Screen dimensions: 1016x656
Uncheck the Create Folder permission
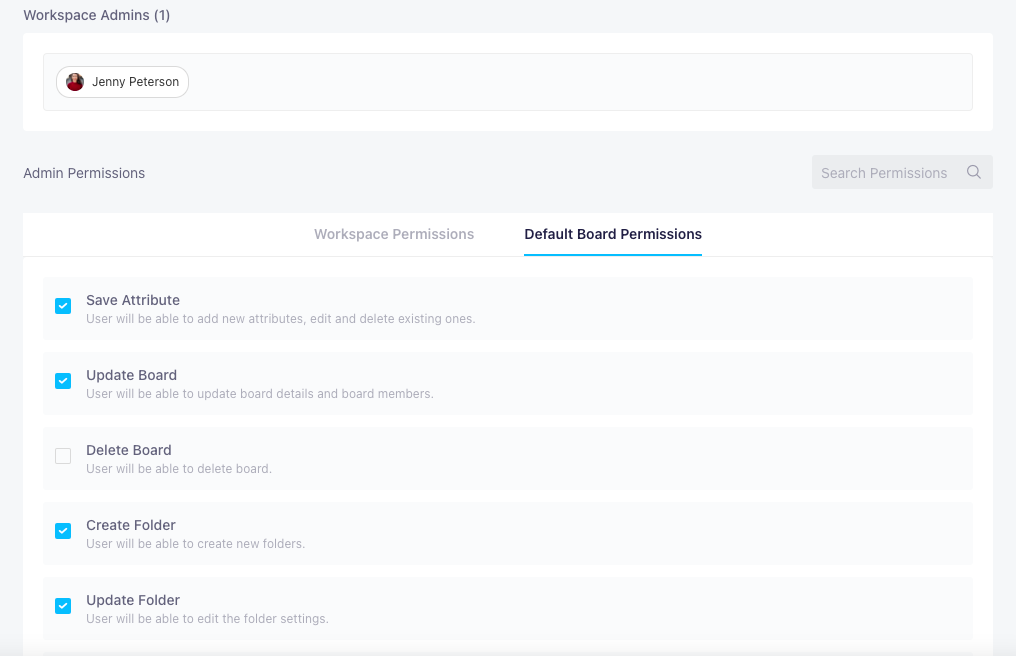(x=63, y=531)
